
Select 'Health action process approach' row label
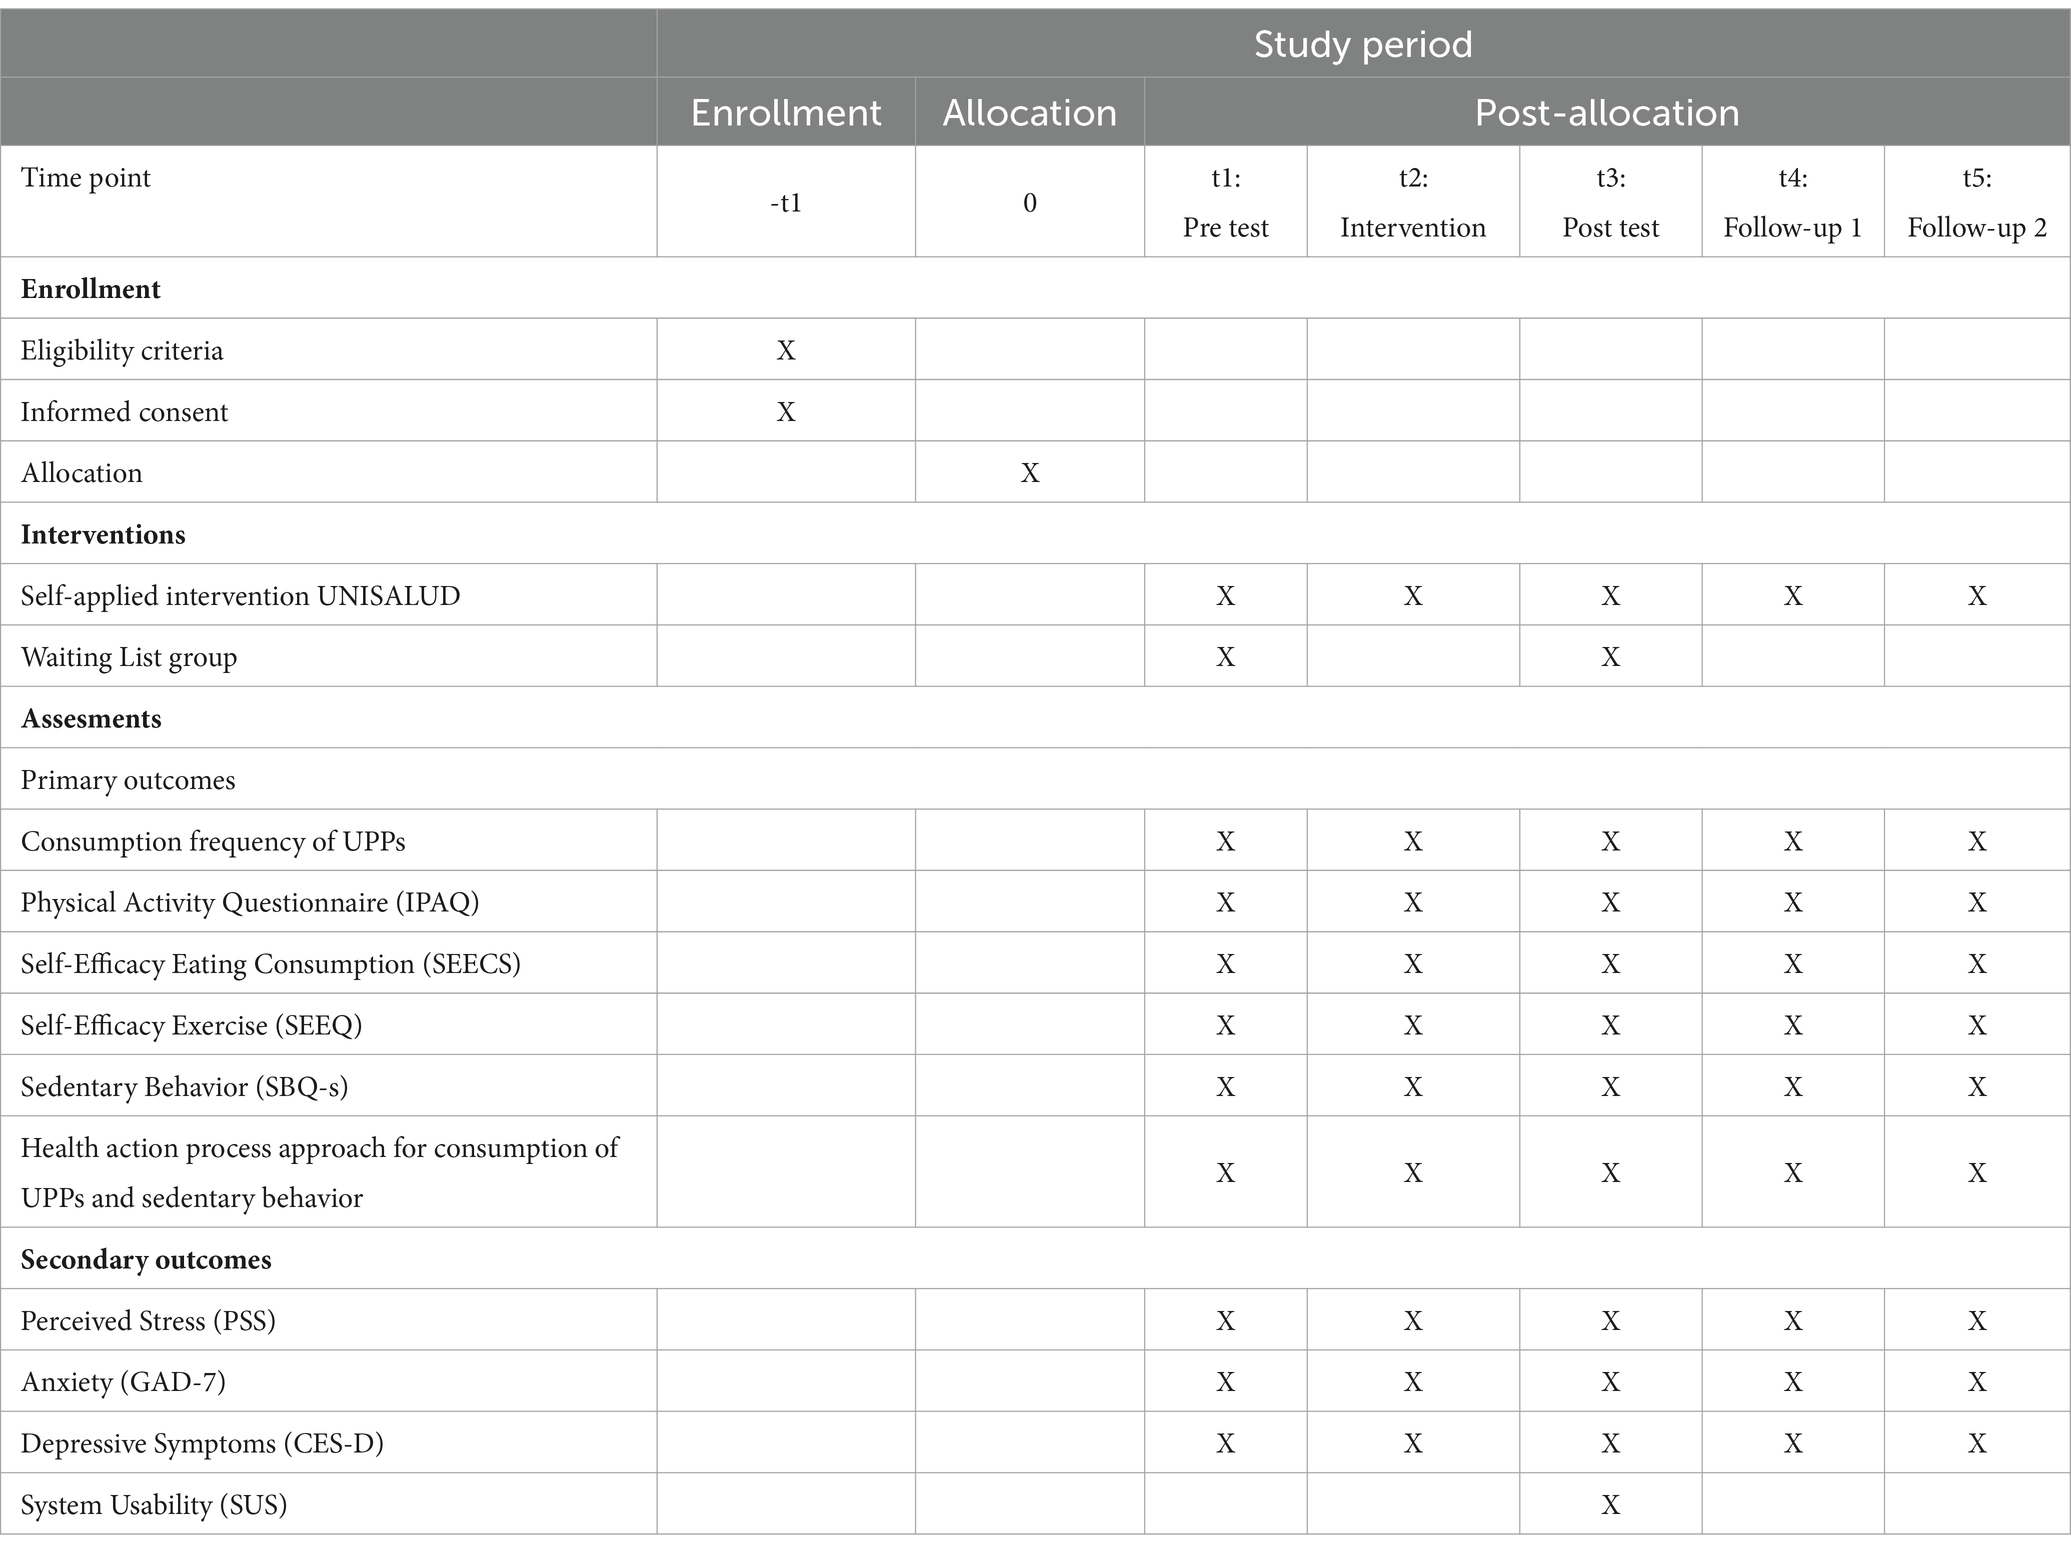pos(320,1173)
